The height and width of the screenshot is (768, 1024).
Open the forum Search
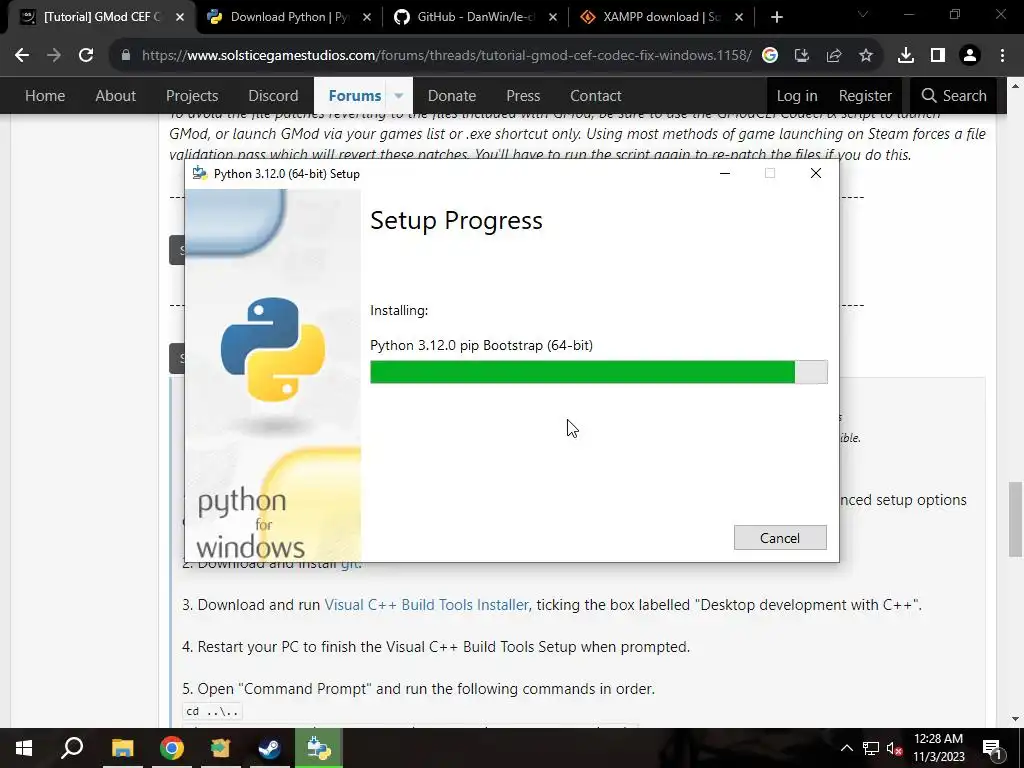click(x=953, y=95)
